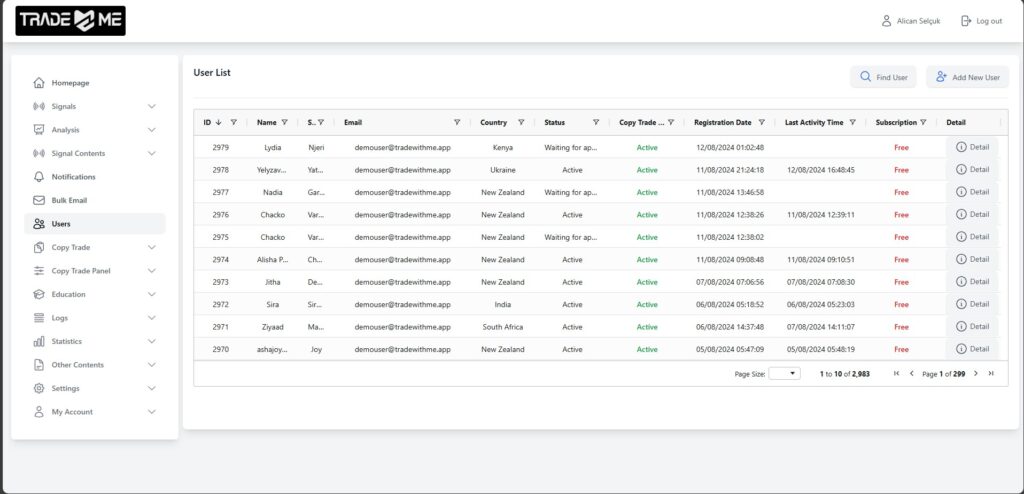Go to the next page arrow

coord(976,373)
